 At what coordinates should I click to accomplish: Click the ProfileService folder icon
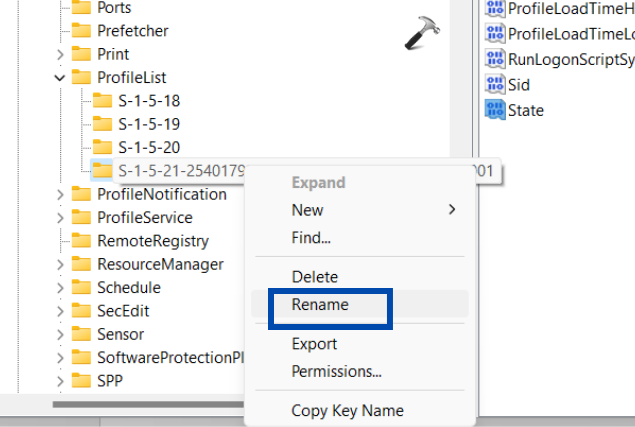[x=81, y=217]
